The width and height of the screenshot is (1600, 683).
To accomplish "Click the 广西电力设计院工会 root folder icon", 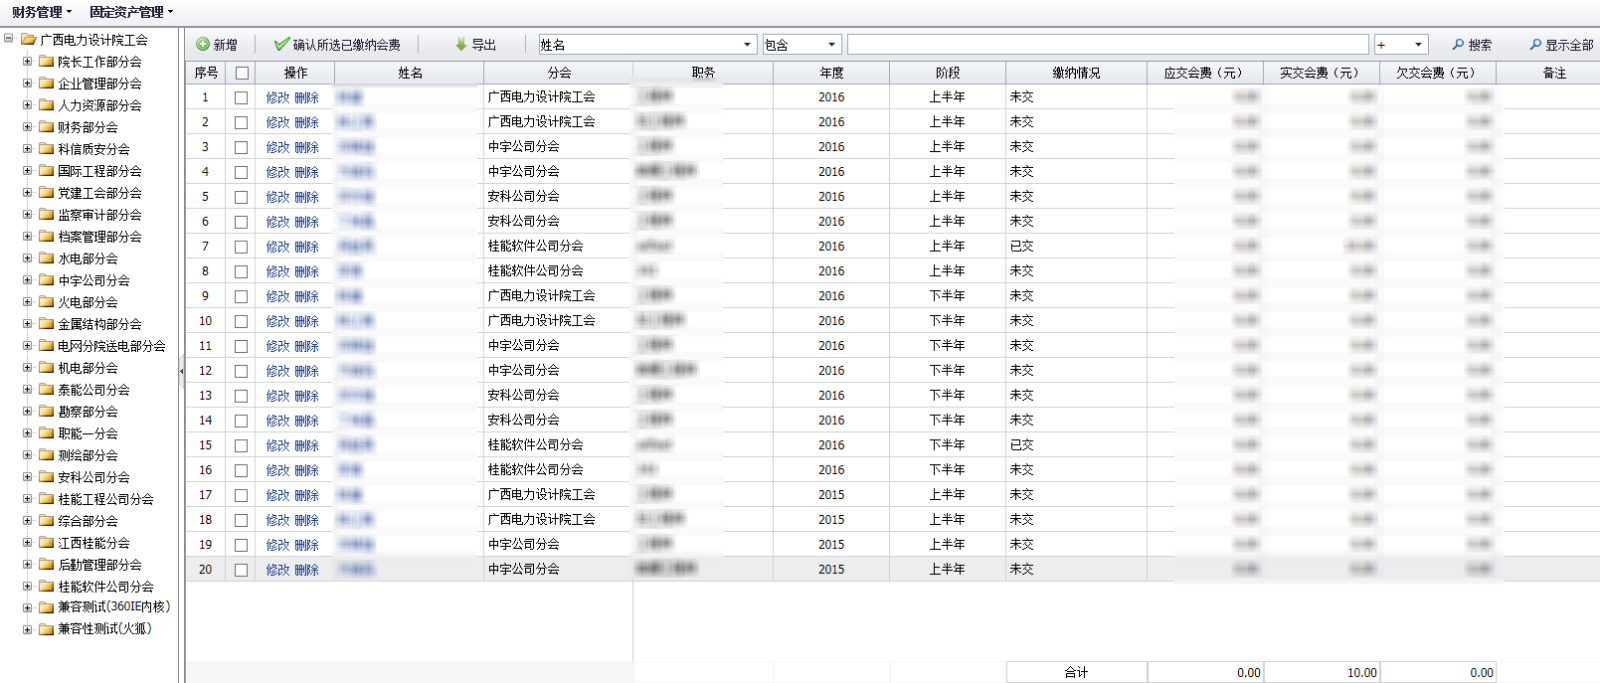I will coord(28,40).
